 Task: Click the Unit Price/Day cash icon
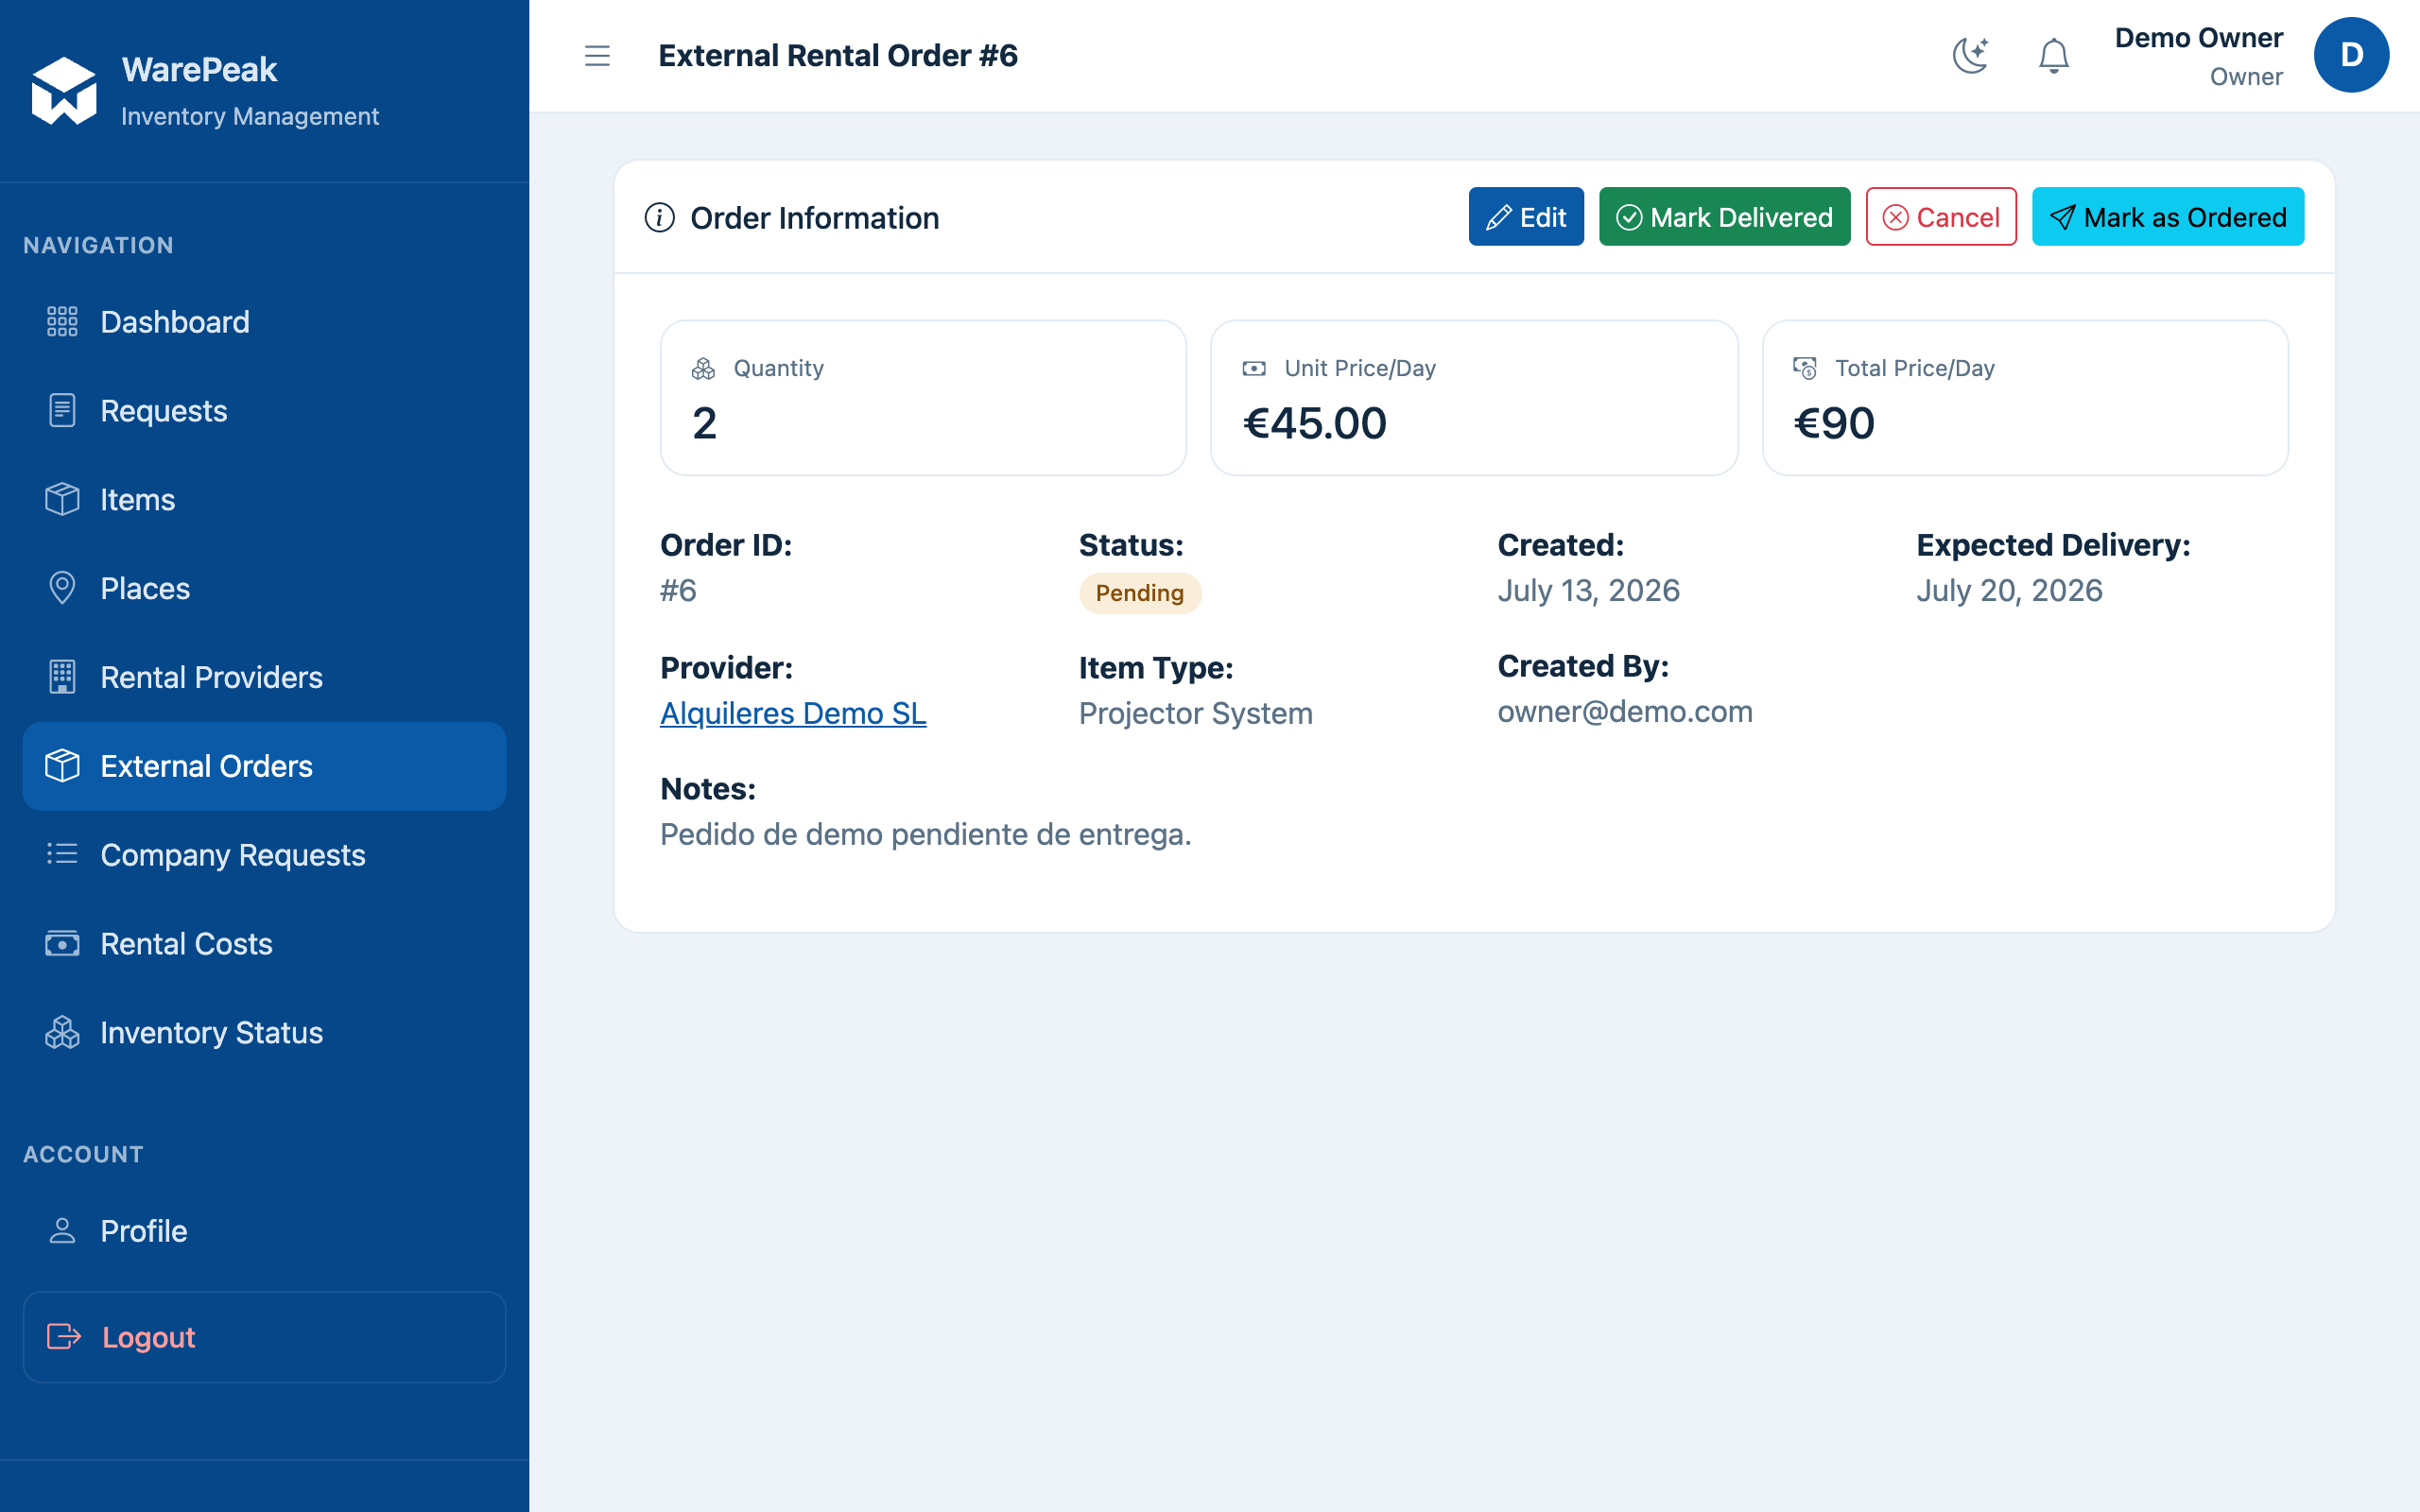point(1254,369)
